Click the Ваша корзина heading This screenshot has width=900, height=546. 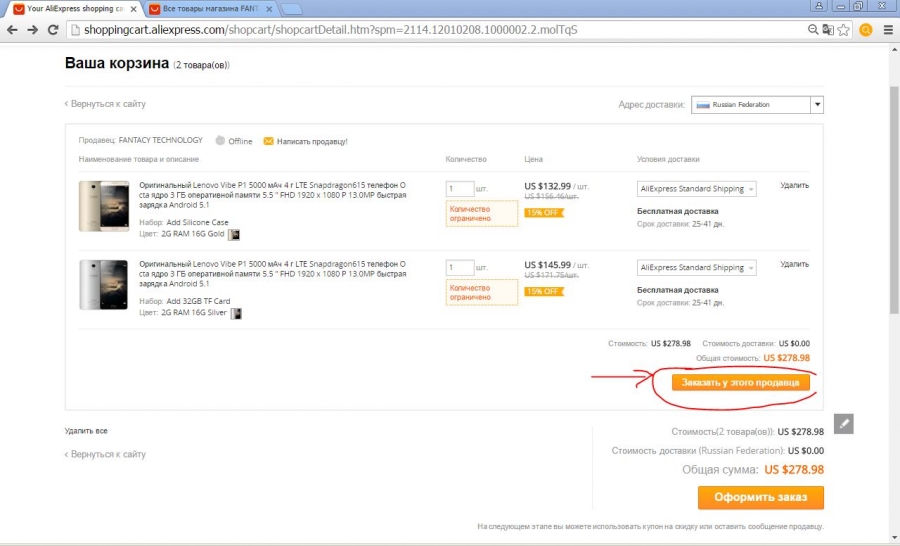point(117,63)
